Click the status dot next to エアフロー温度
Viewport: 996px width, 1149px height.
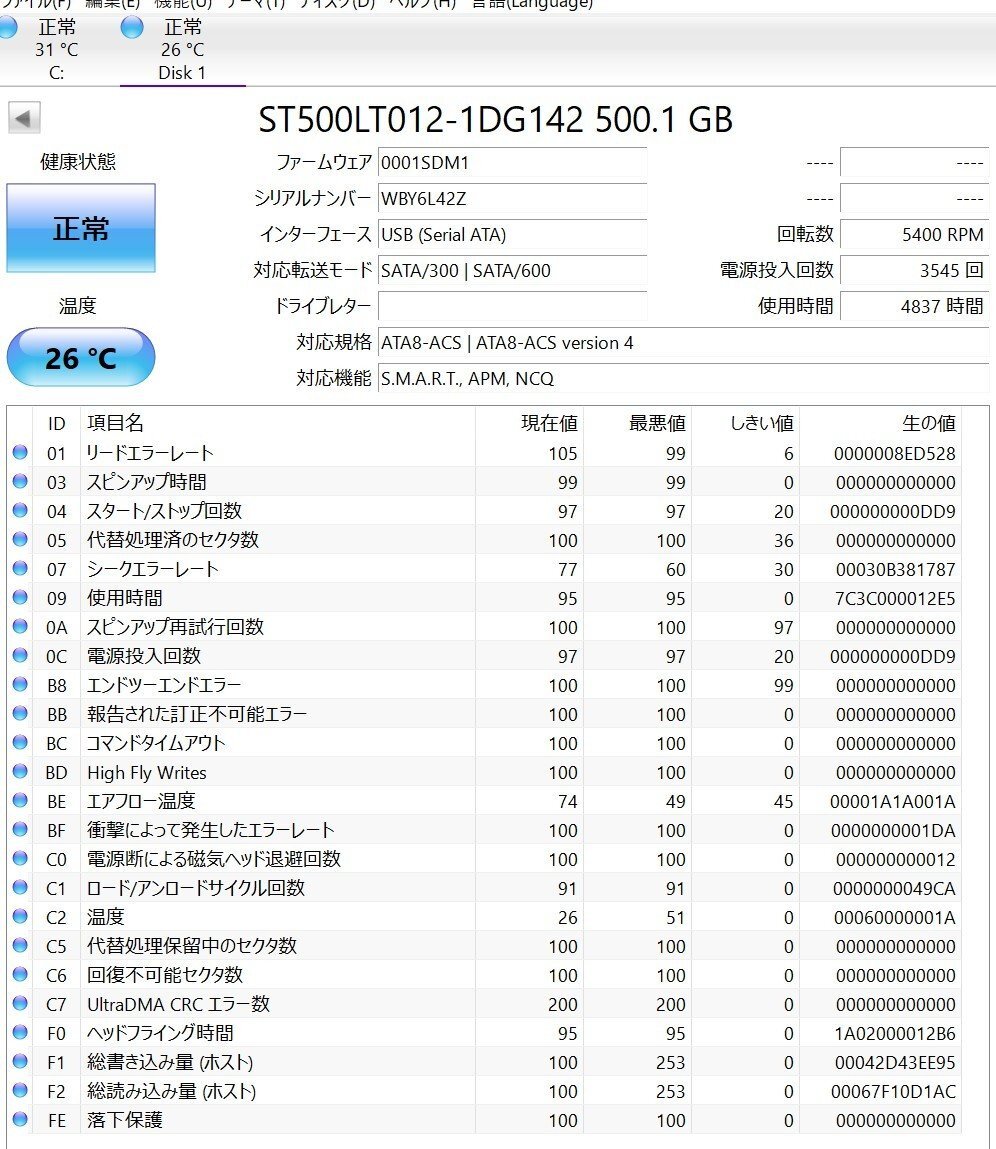pos(22,801)
